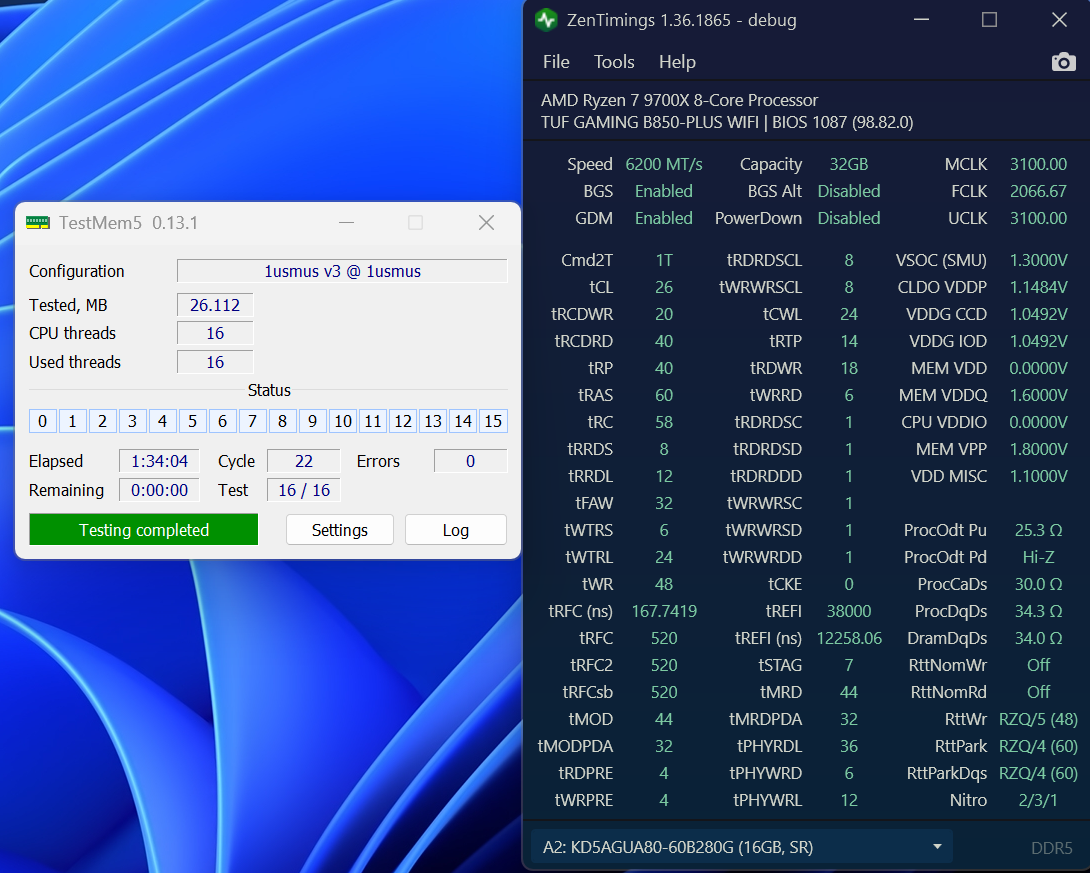Click the Test 16 / 16 field
This screenshot has width=1090, height=873.
click(304, 490)
